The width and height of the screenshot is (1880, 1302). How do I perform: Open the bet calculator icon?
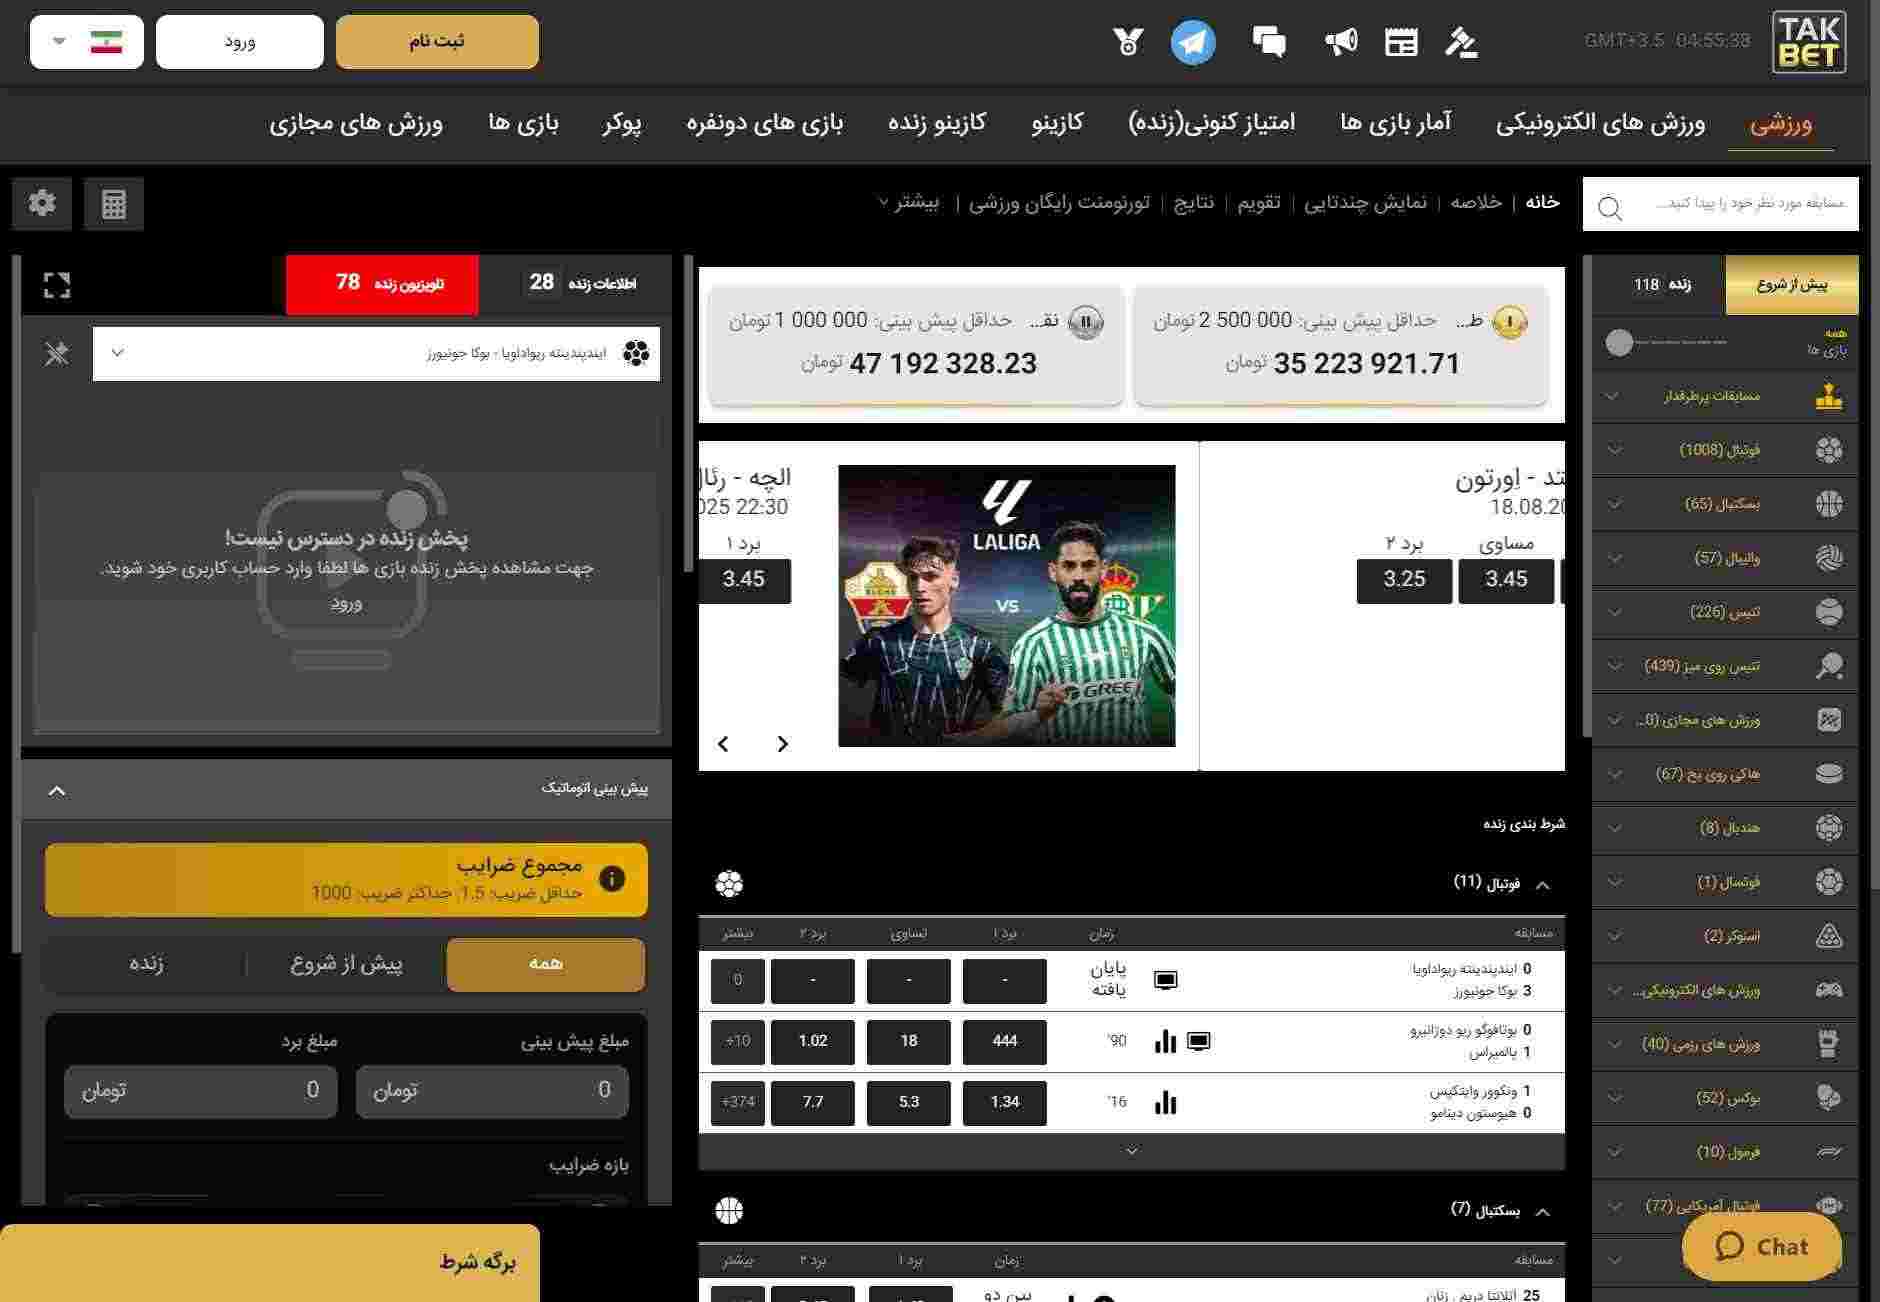114,204
